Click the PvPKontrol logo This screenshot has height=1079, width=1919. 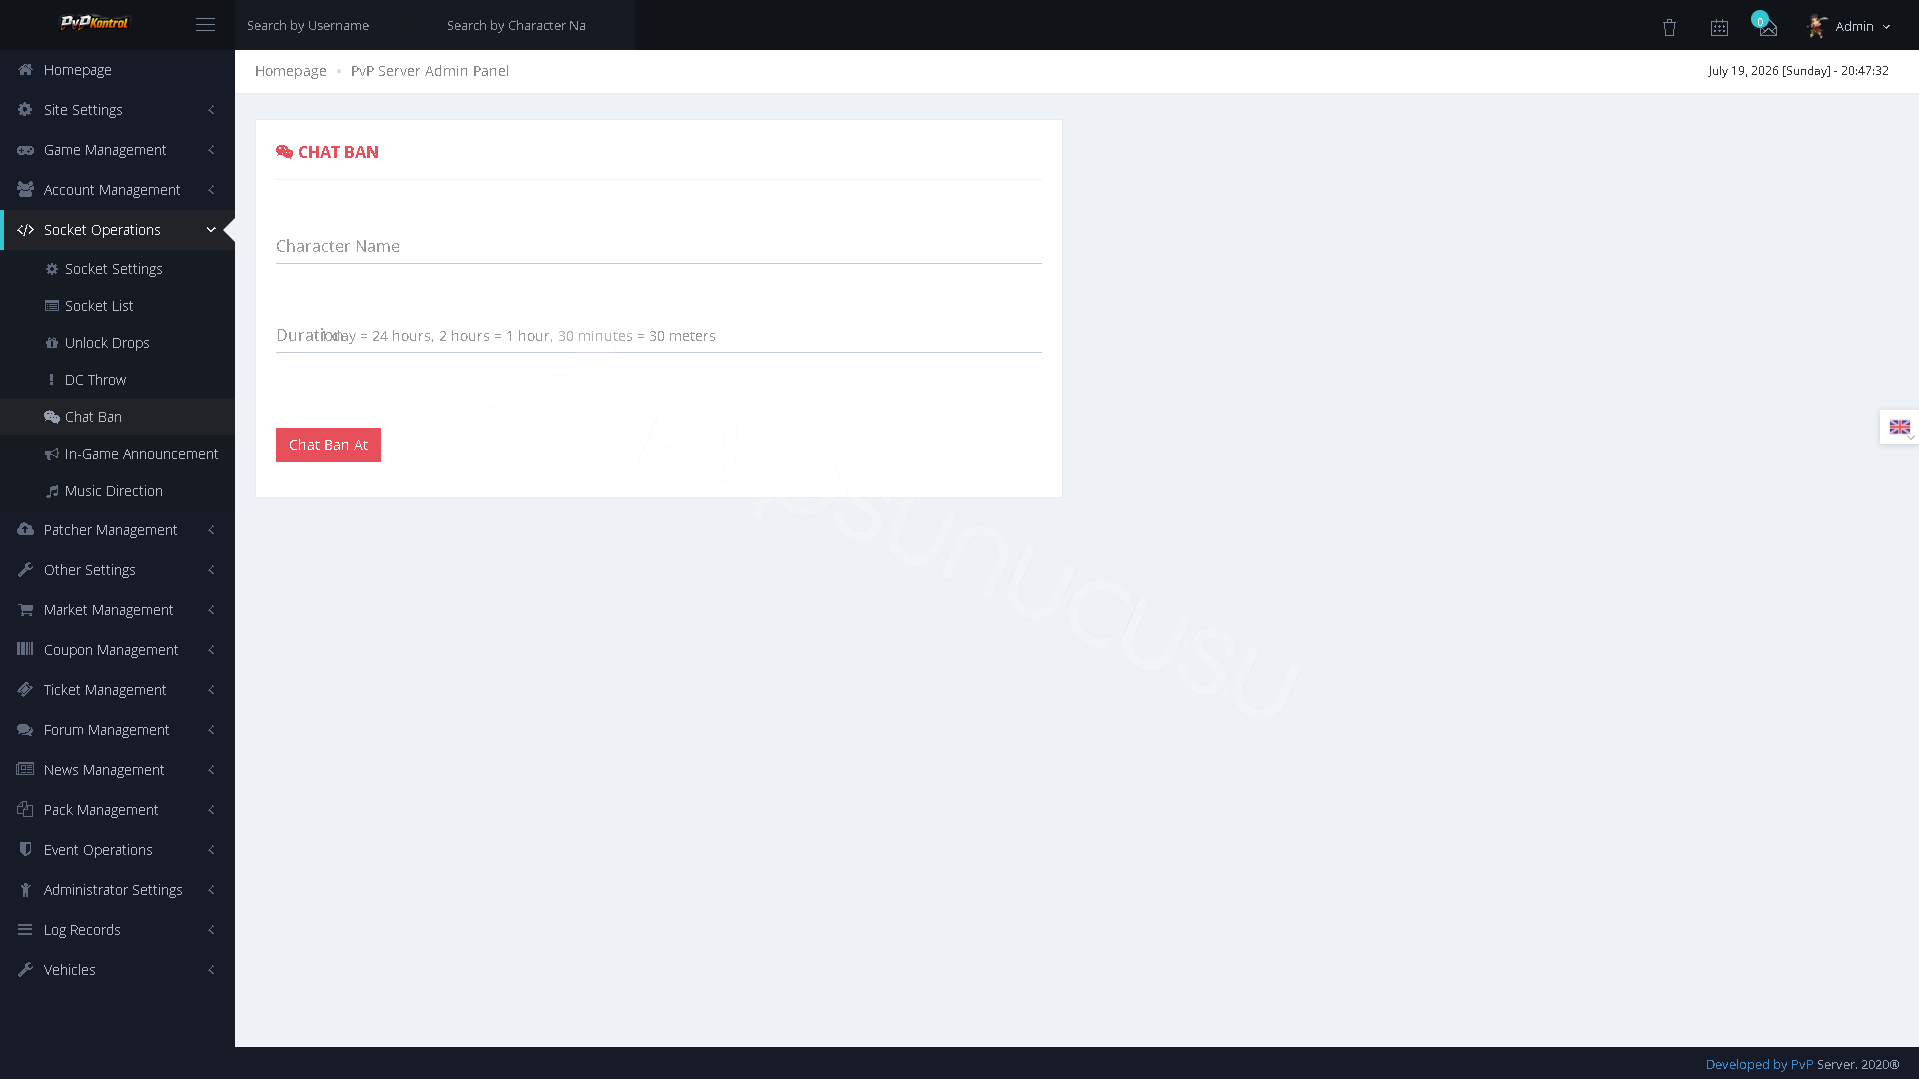[x=94, y=23]
